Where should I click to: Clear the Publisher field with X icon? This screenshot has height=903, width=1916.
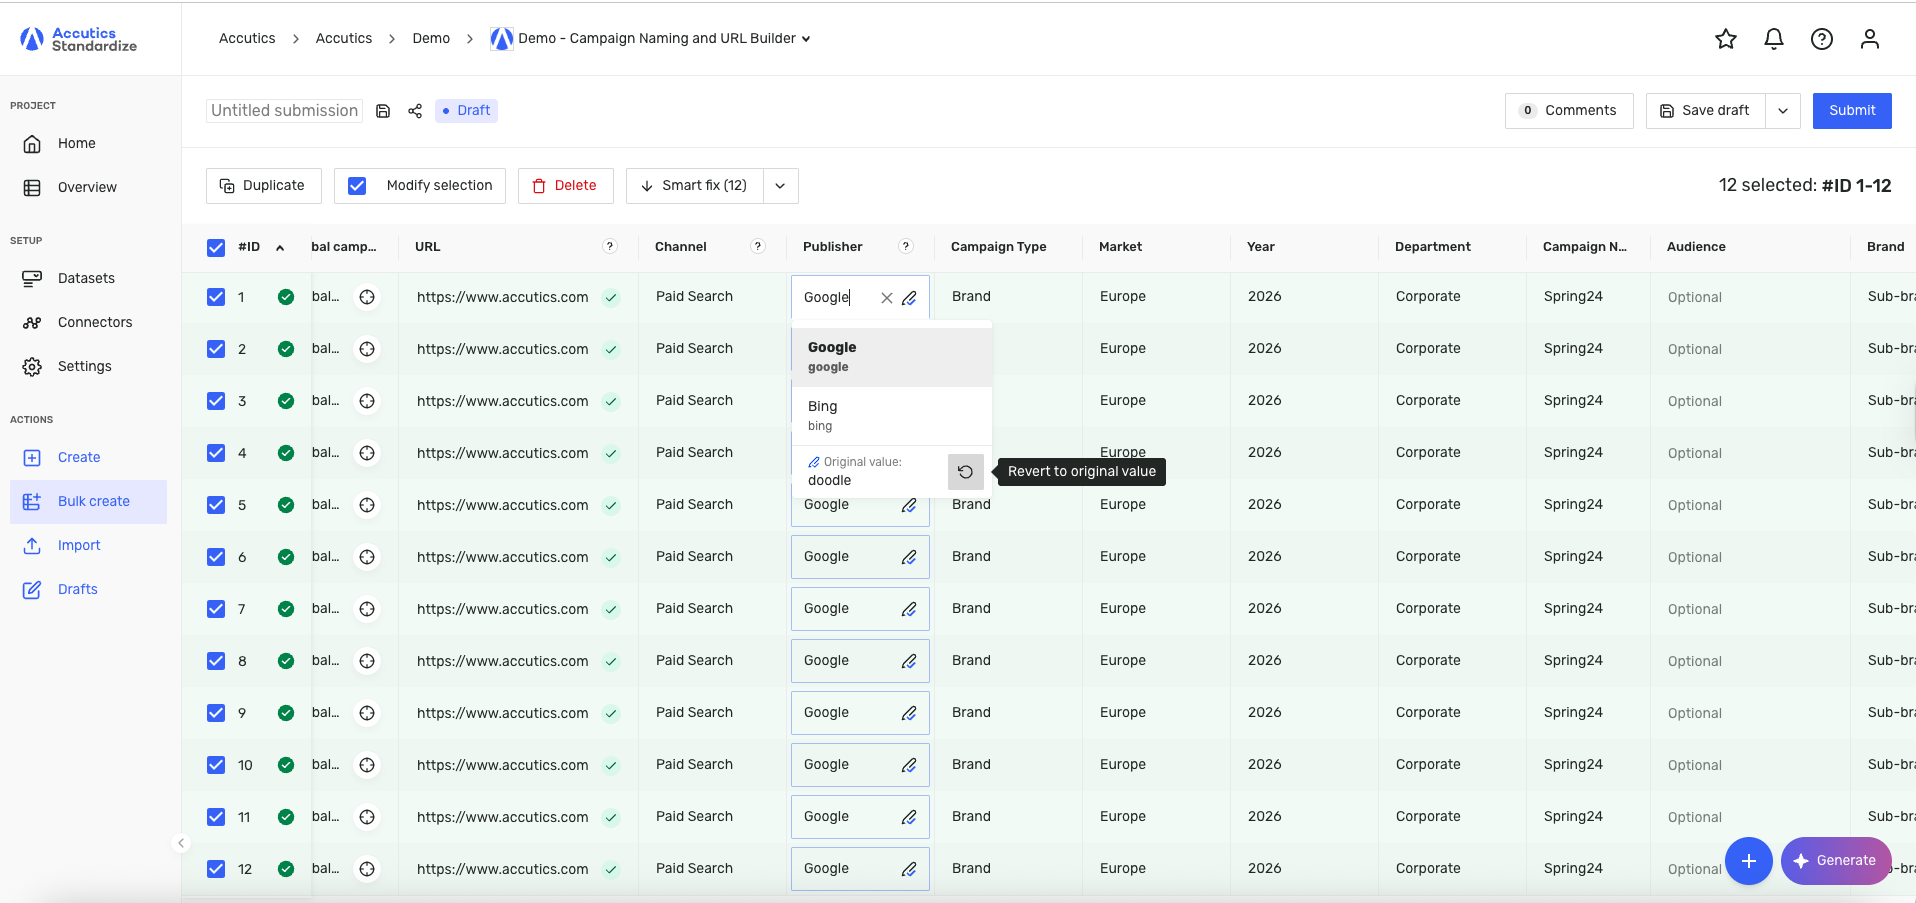coord(886,298)
